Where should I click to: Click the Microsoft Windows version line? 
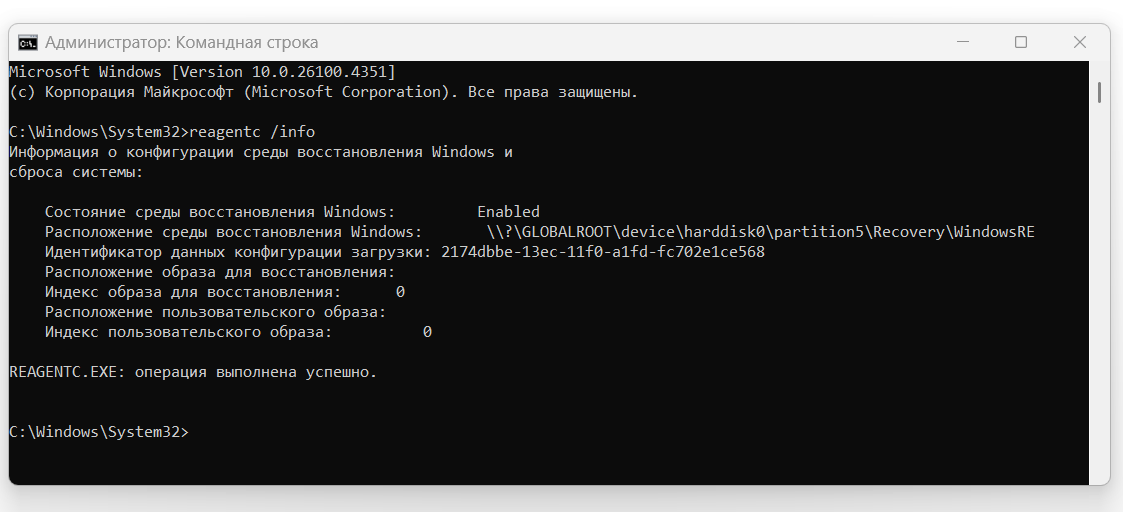203,72
